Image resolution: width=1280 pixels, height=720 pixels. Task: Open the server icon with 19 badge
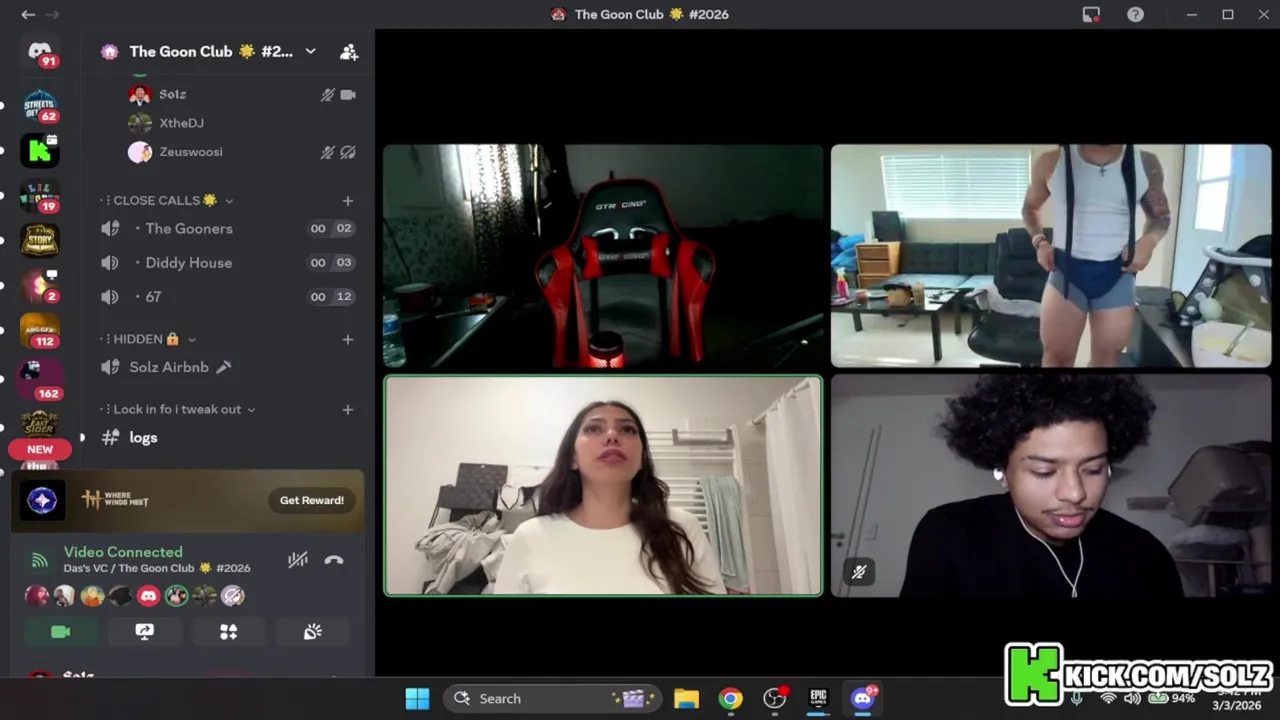tap(40, 195)
